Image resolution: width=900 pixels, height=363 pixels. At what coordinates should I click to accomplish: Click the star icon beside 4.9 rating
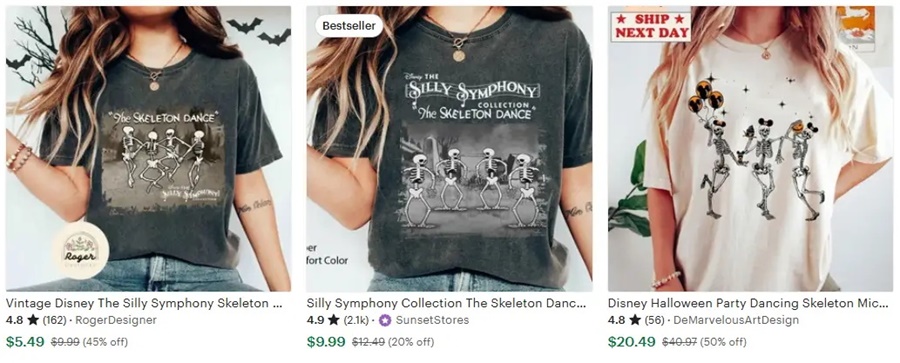pos(334,320)
